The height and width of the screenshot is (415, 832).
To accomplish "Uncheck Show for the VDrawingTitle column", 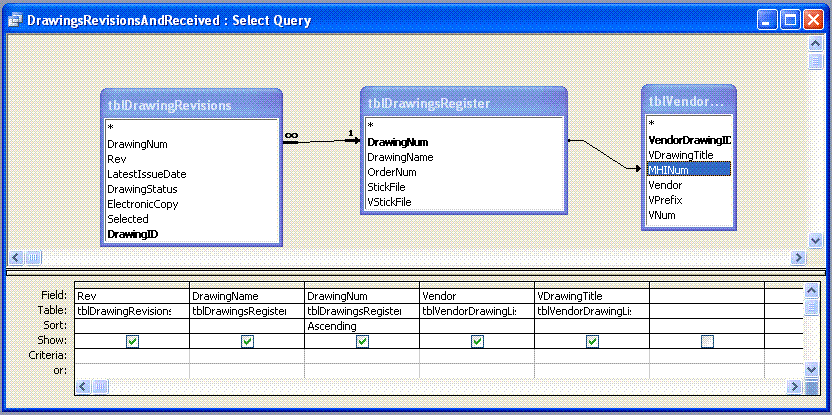I will 592,342.
